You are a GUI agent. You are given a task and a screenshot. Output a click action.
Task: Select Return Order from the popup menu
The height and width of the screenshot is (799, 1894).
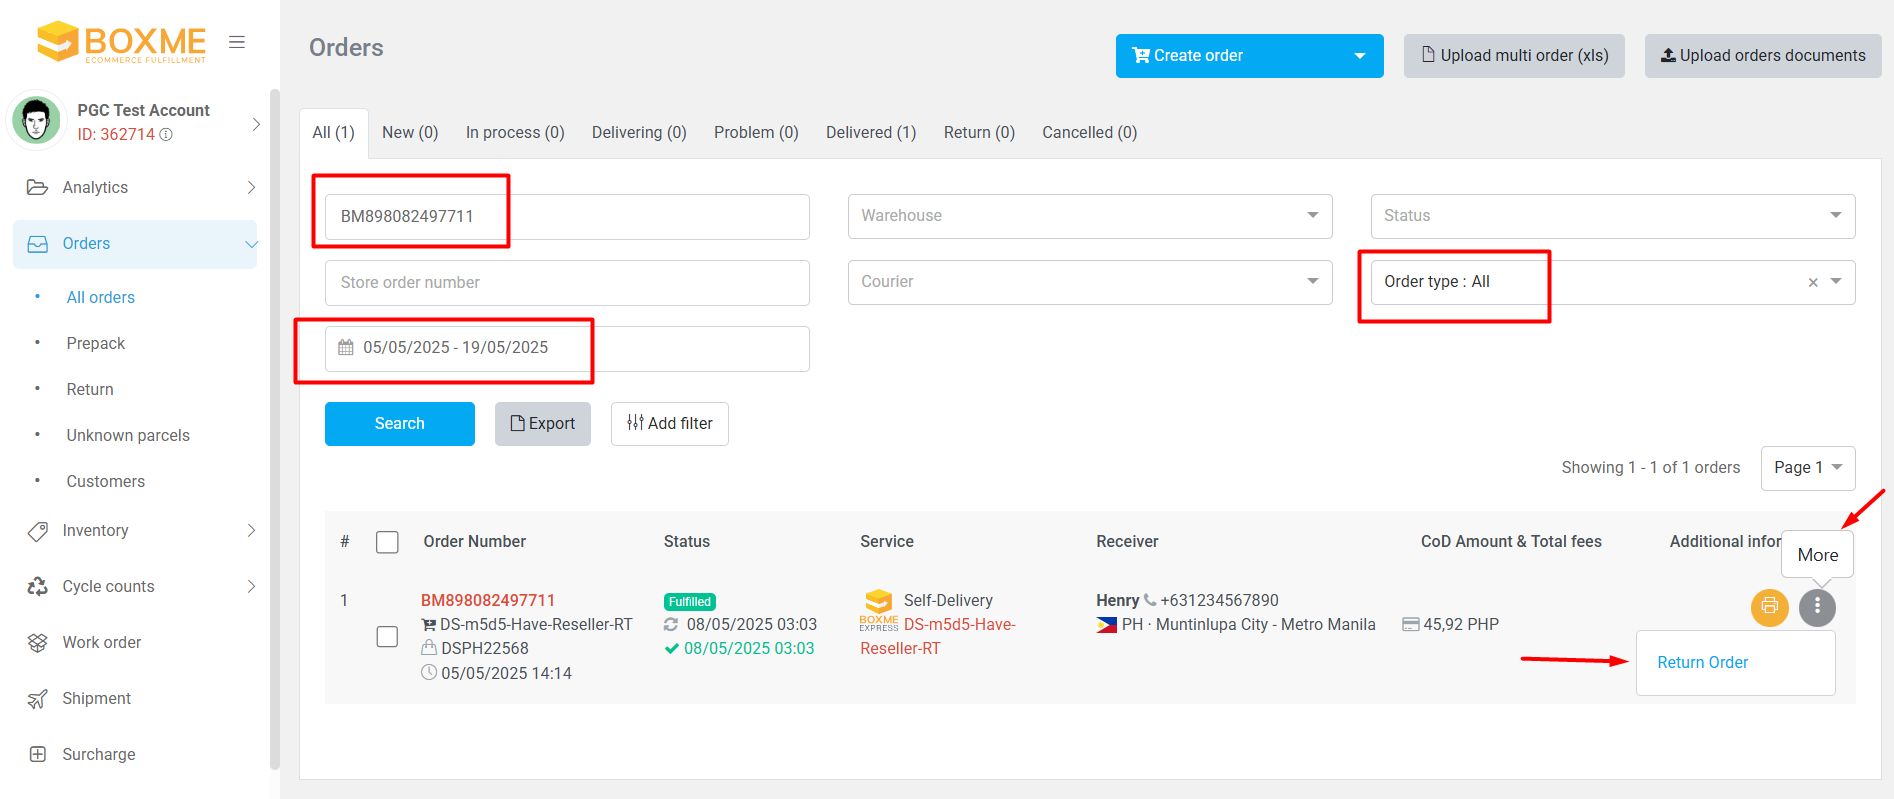click(x=1702, y=663)
